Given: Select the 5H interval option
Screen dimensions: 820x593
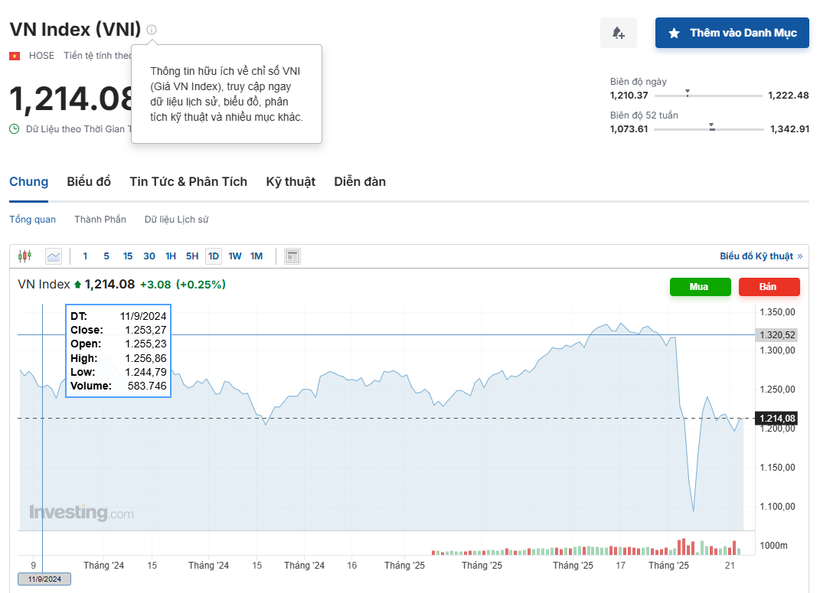Looking at the screenshot, I should coord(192,256).
